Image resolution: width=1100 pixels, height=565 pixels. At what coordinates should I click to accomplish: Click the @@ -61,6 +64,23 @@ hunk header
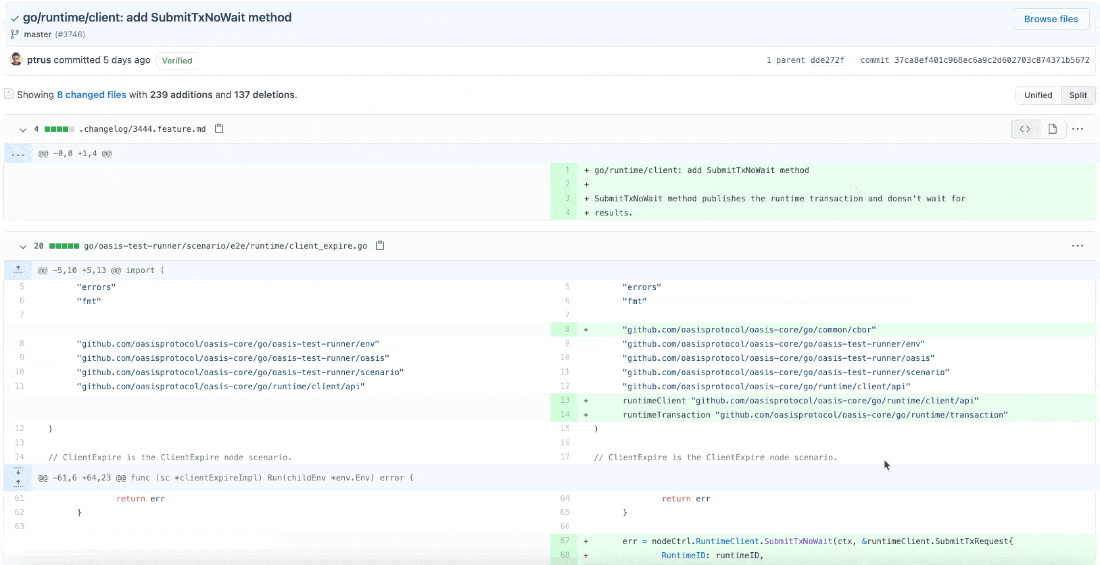(225, 477)
